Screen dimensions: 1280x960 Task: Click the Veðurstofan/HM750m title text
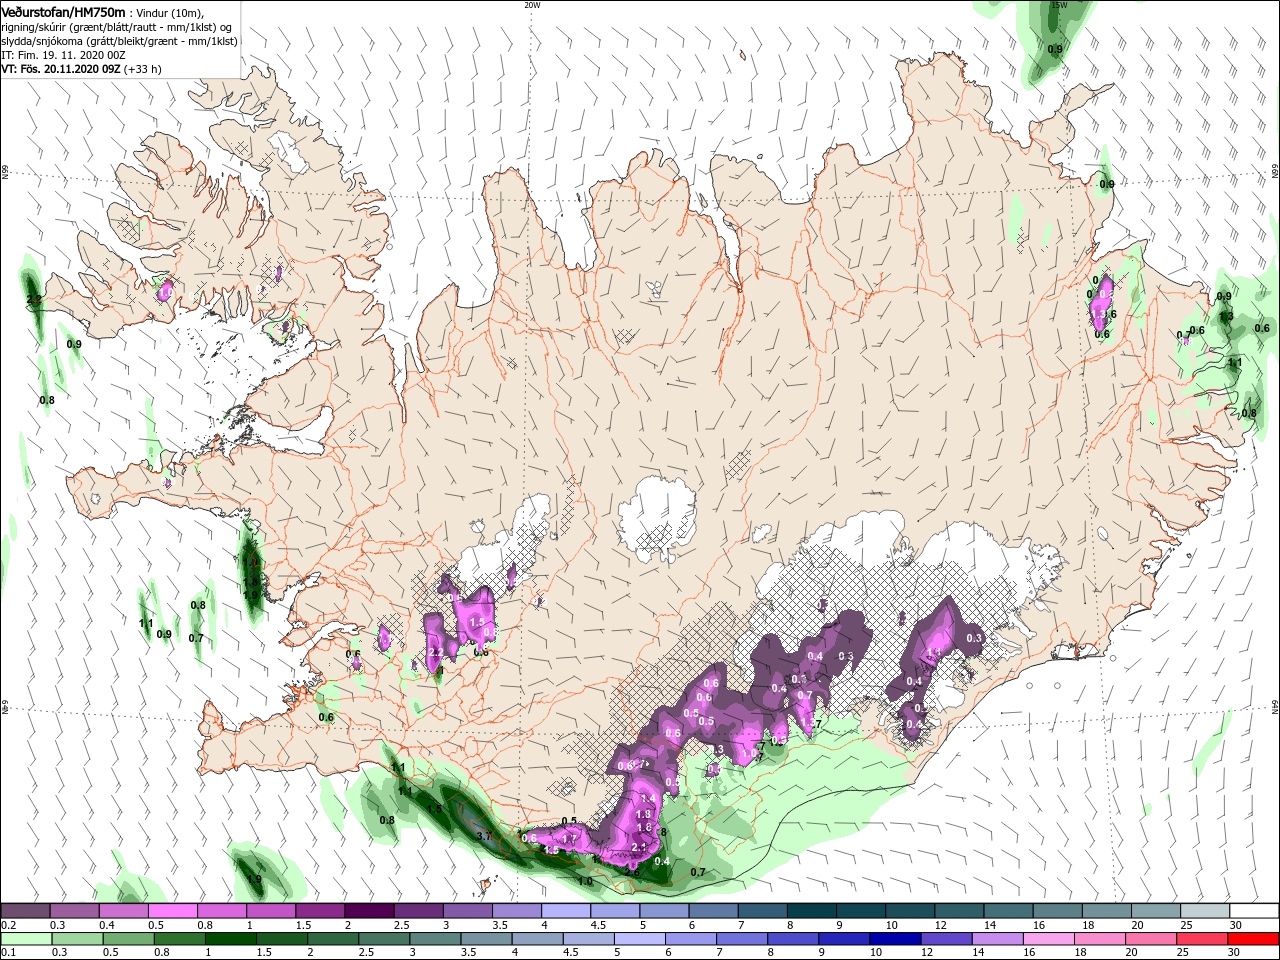(x=64, y=11)
